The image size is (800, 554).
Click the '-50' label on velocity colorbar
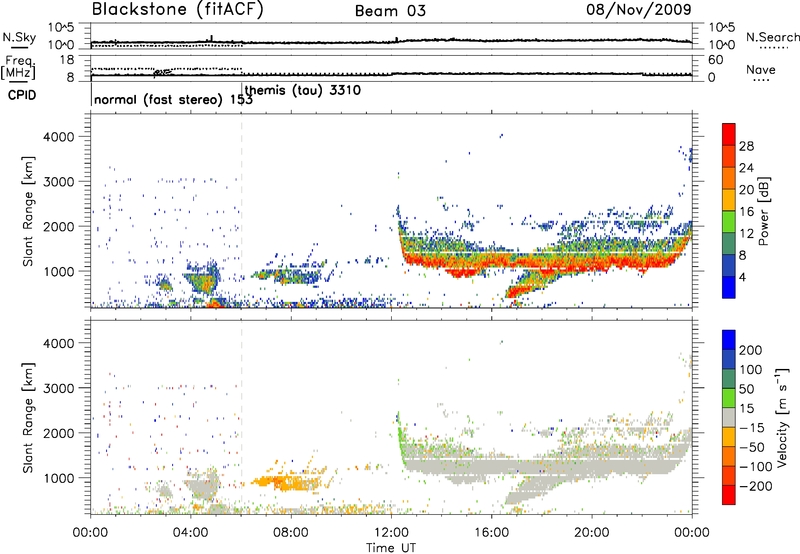[752, 447]
